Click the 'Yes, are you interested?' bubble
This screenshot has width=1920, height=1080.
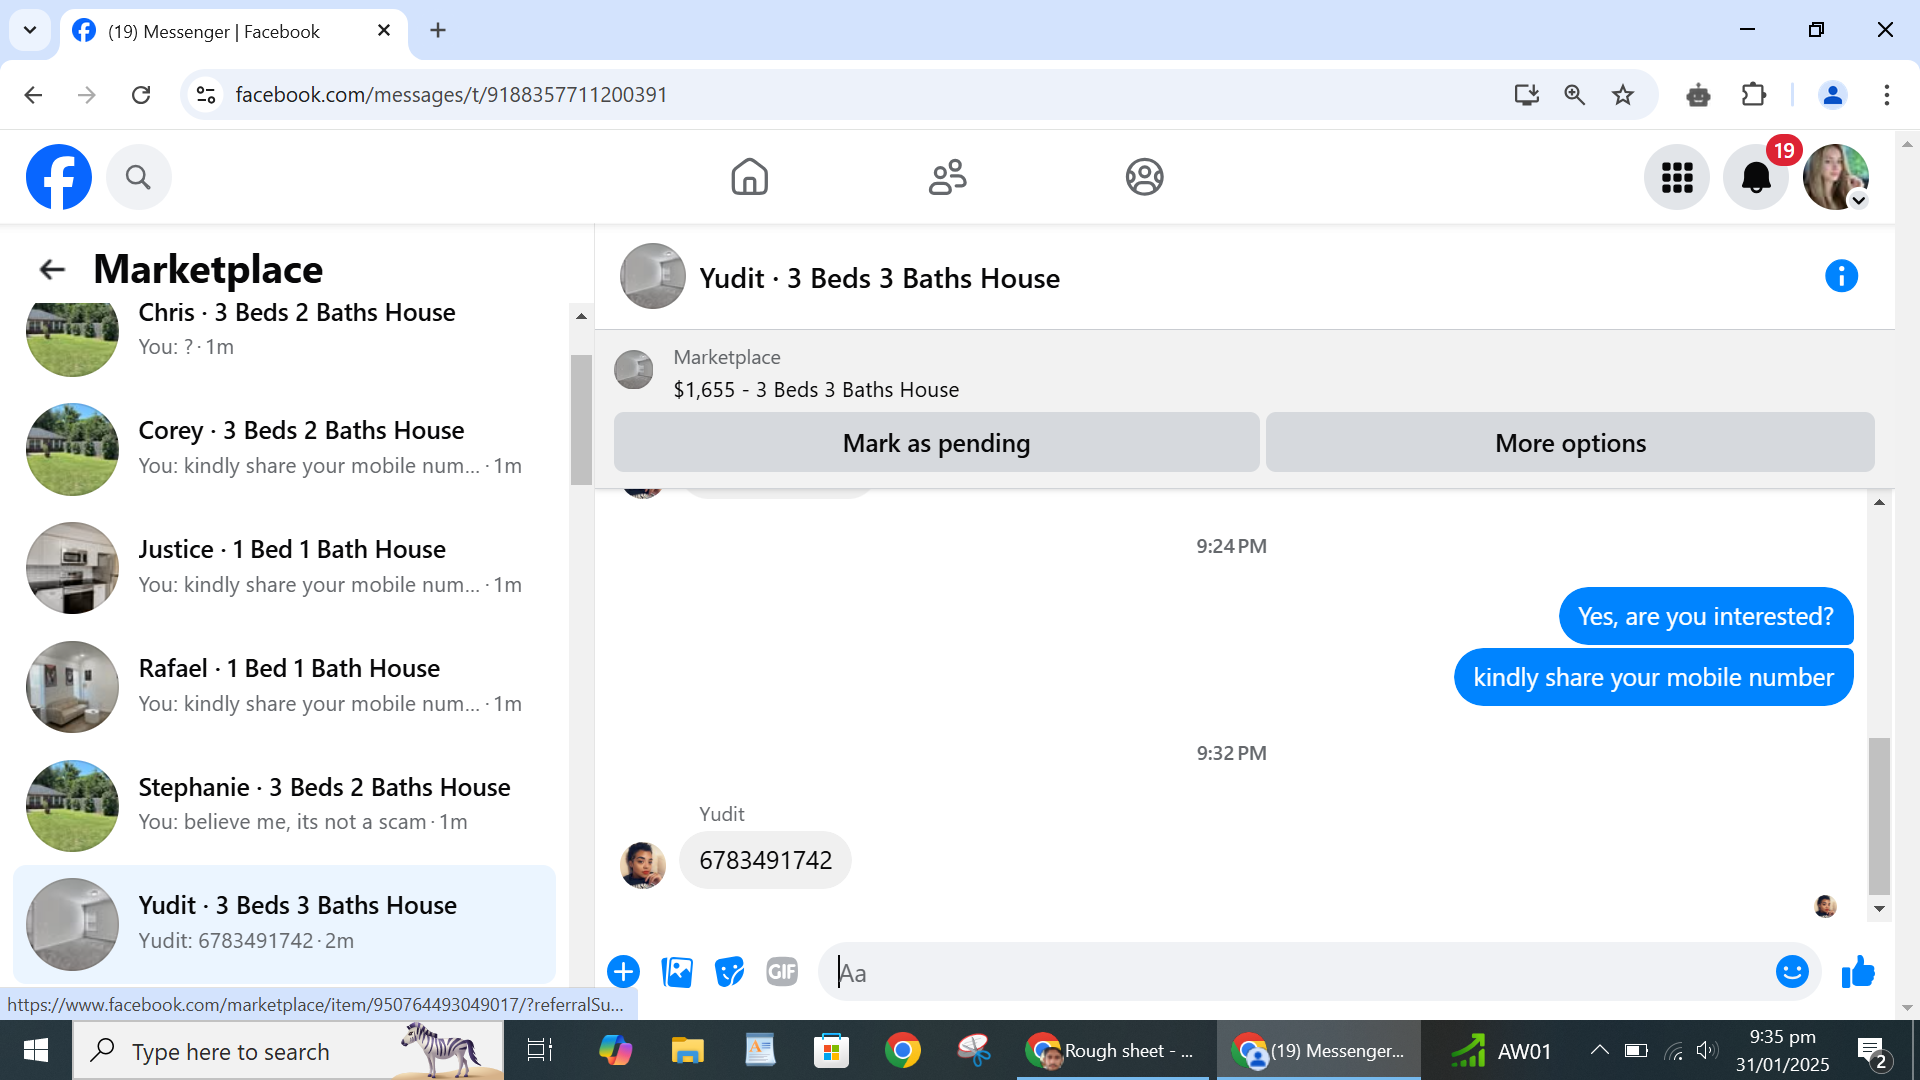coord(1705,616)
